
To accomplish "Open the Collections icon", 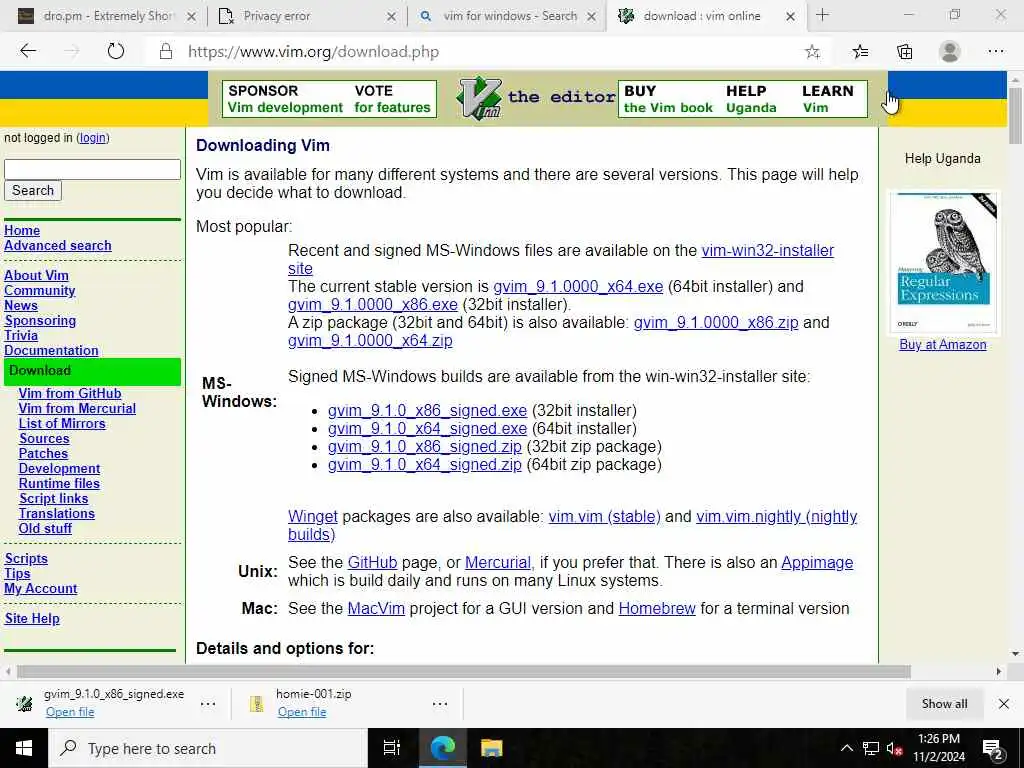I will [x=904, y=52].
